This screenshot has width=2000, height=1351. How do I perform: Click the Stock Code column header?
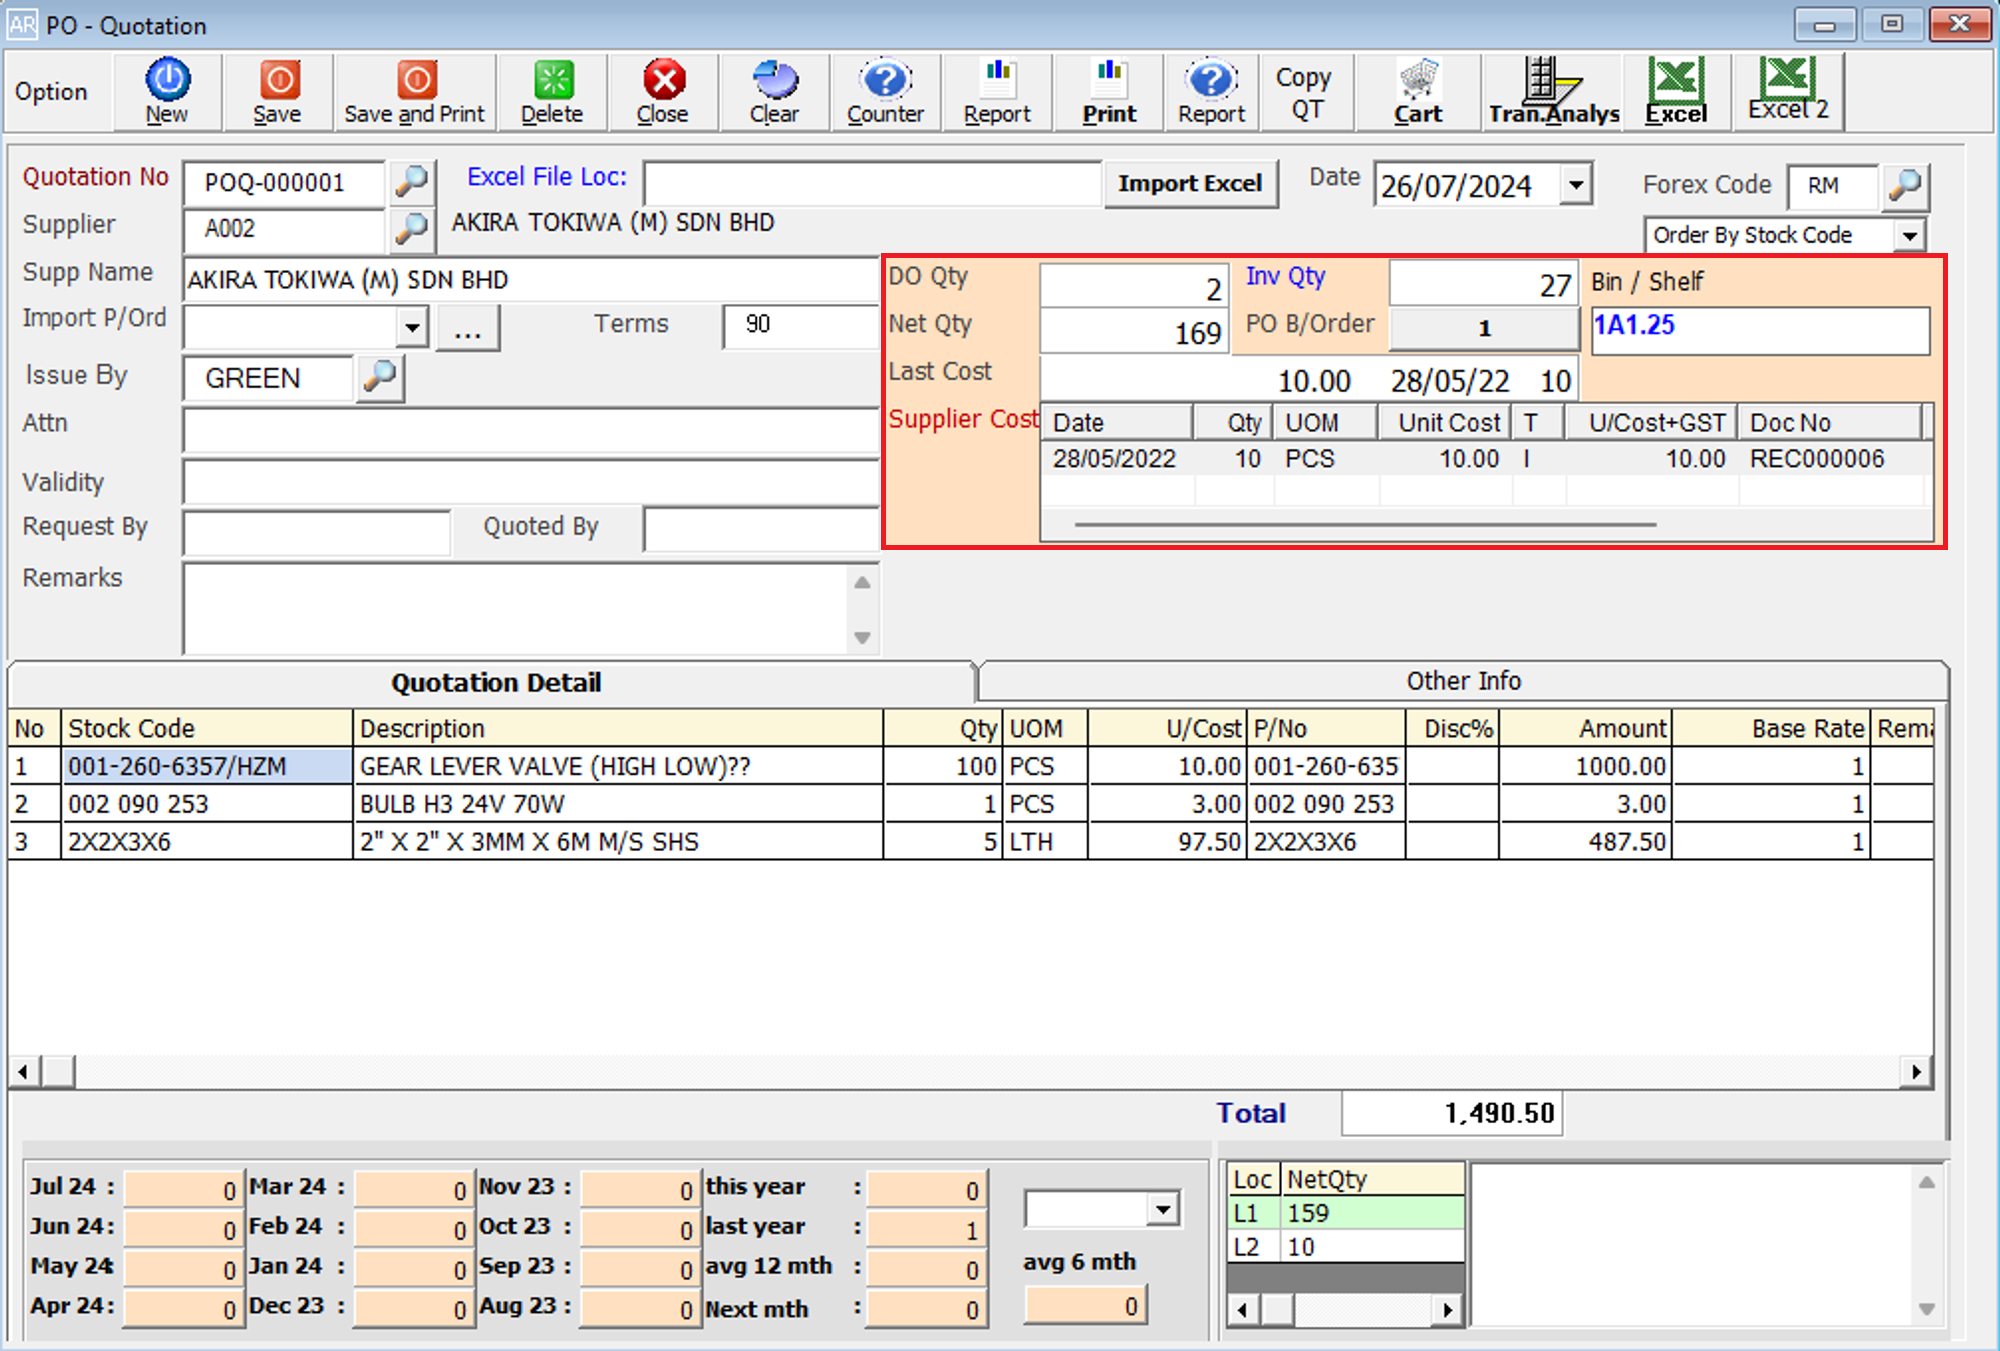point(207,728)
